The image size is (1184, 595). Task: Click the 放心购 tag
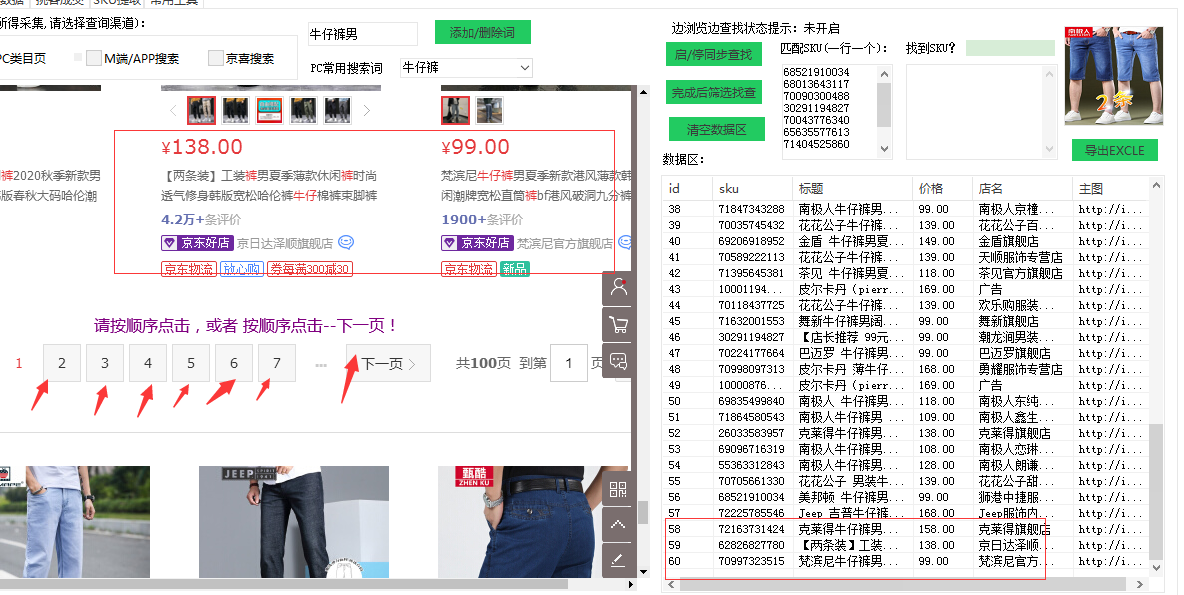tap(242, 269)
